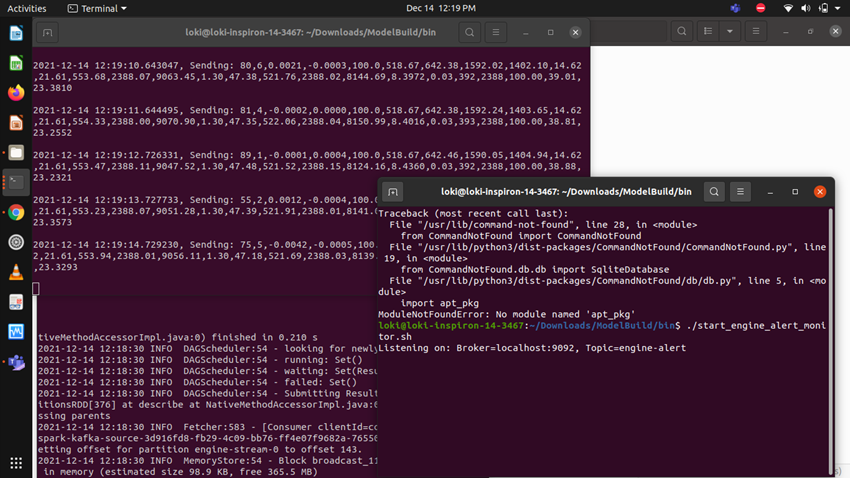This screenshot has width=850, height=478.
Task: Close the front terminal window
Action: [x=820, y=192]
